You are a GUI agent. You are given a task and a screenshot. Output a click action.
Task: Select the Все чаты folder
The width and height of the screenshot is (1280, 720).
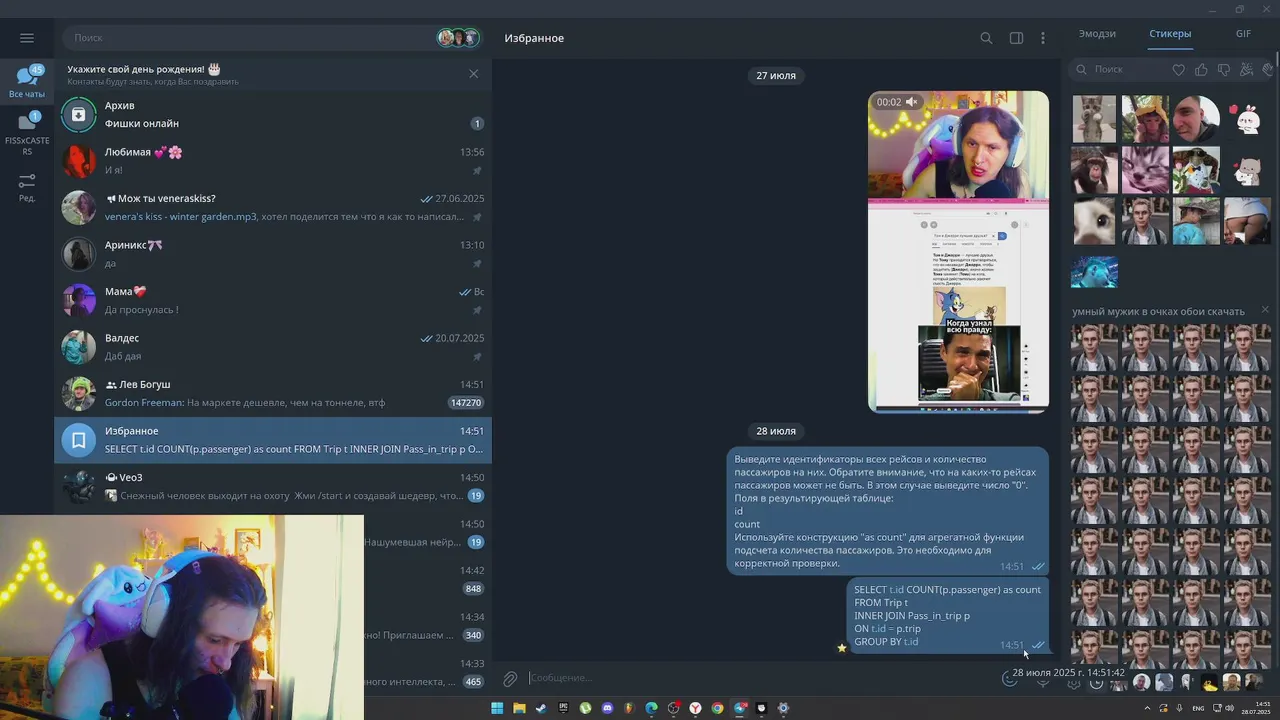click(x=27, y=82)
